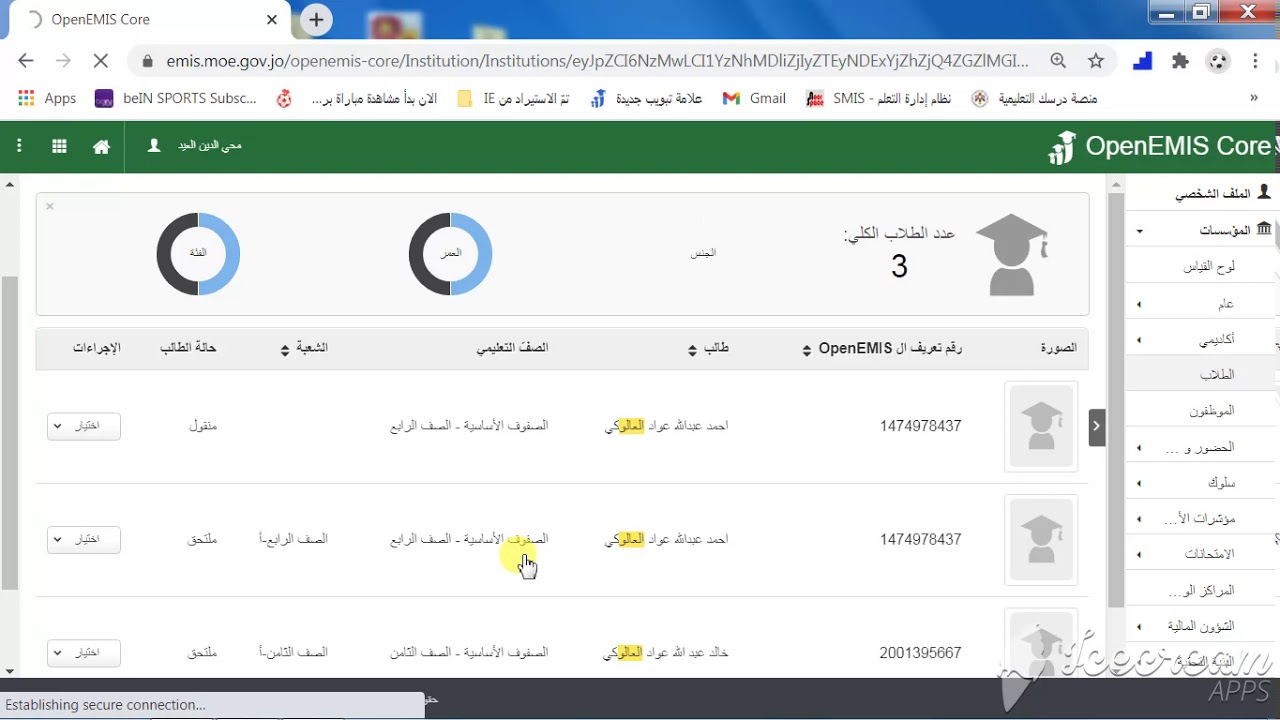Go to home via house icon

pyautogui.click(x=101, y=146)
